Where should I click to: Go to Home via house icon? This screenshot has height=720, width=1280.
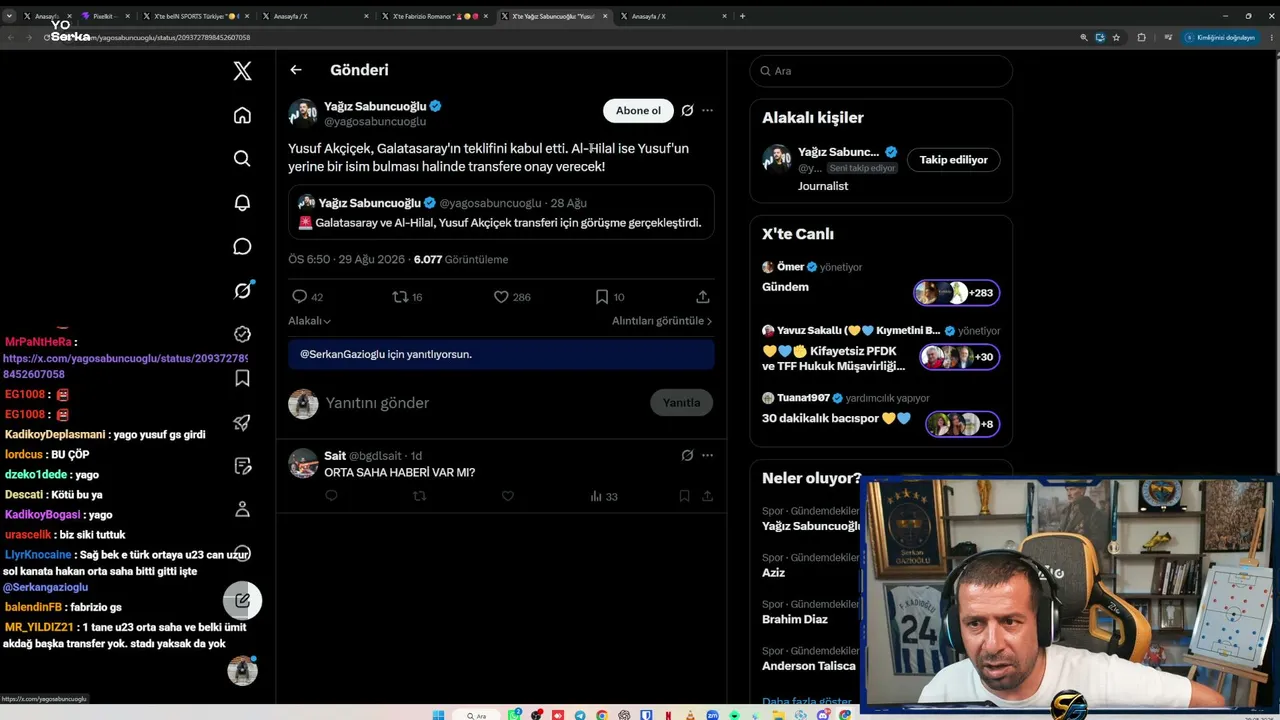pyautogui.click(x=242, y=115)
